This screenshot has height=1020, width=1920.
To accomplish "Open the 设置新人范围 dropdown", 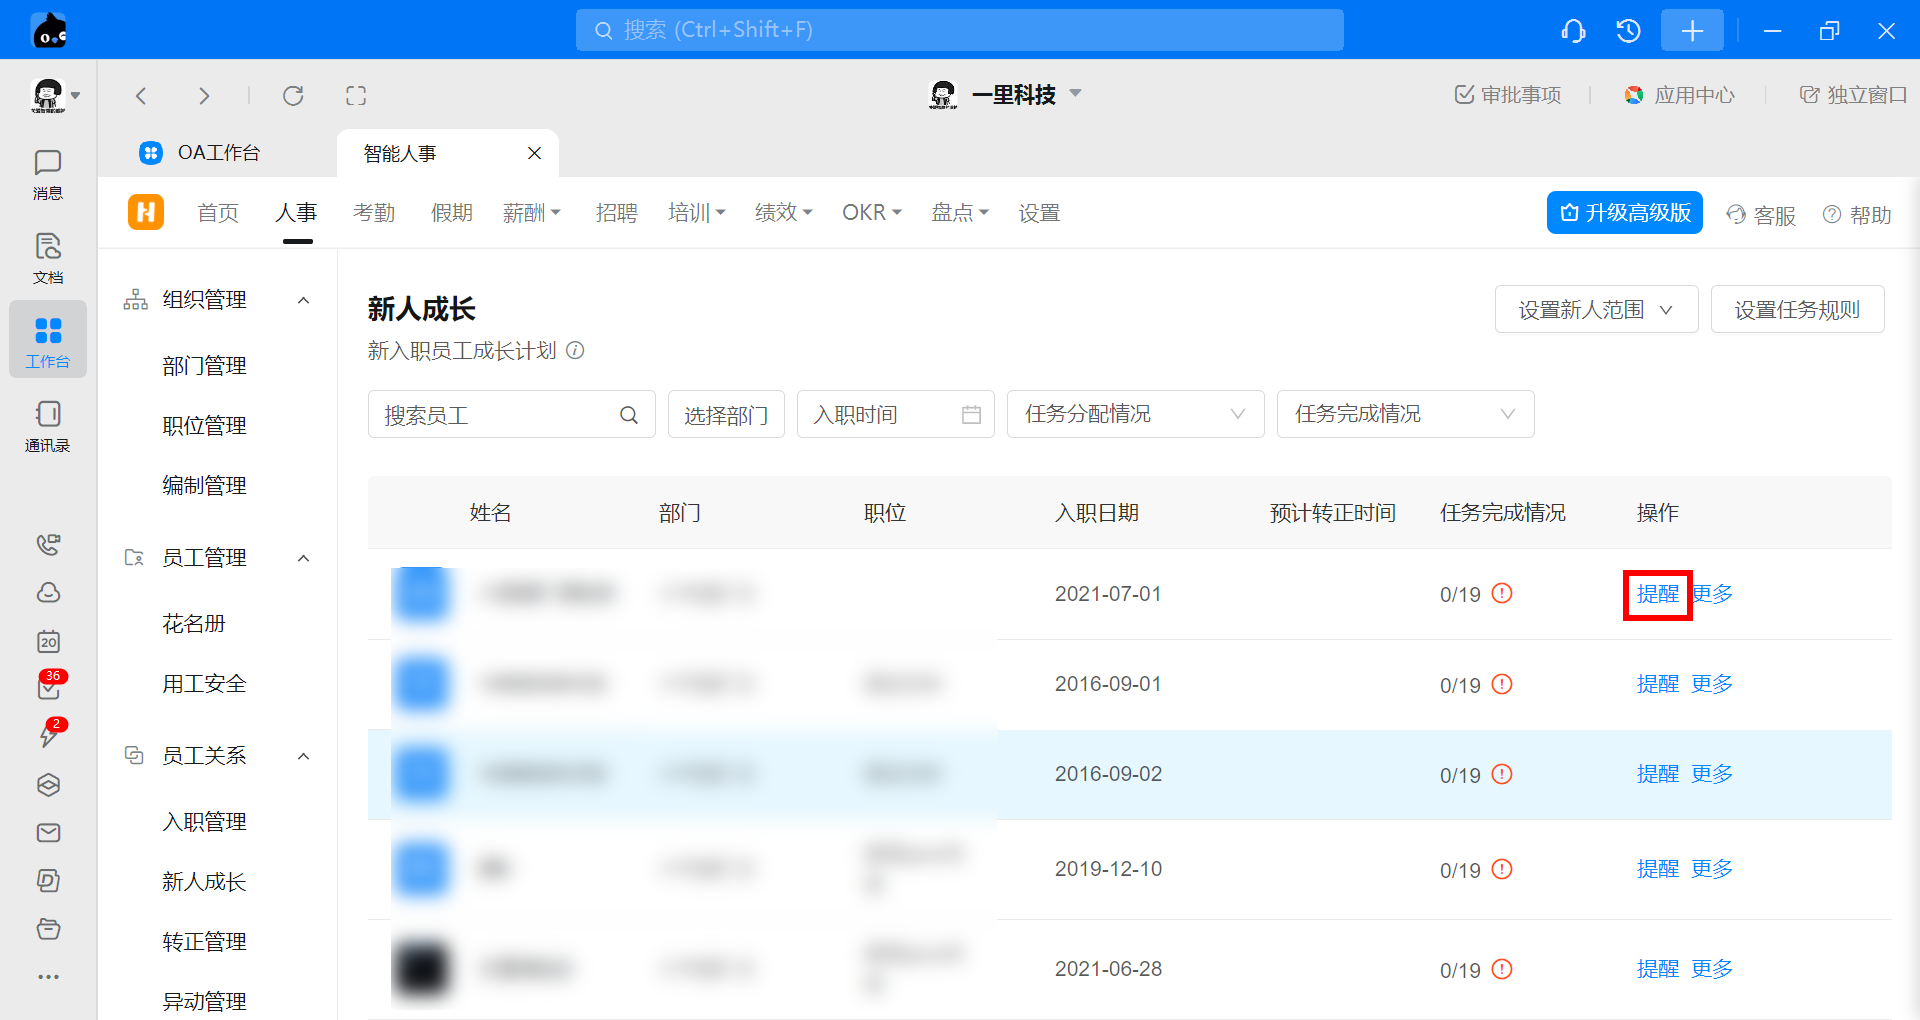I will click(x=1596, y=310).
